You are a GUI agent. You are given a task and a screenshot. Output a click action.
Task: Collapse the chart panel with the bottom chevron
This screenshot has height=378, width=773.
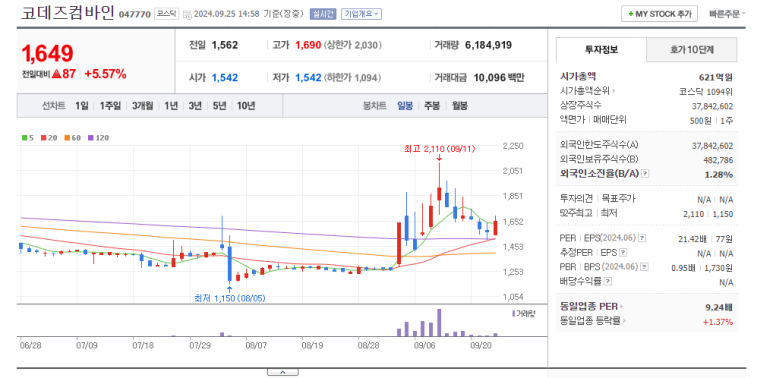[x=282, y=372]
